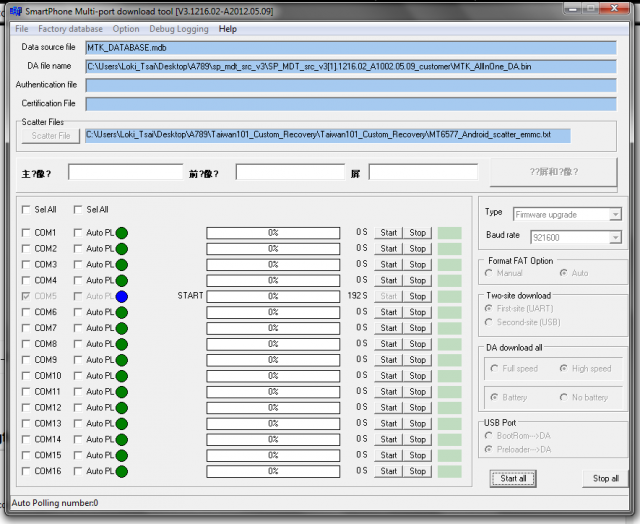The width and height of the screenshot is (640, 524).
Task: Select the No battery radio option
Action: [563, 397]
